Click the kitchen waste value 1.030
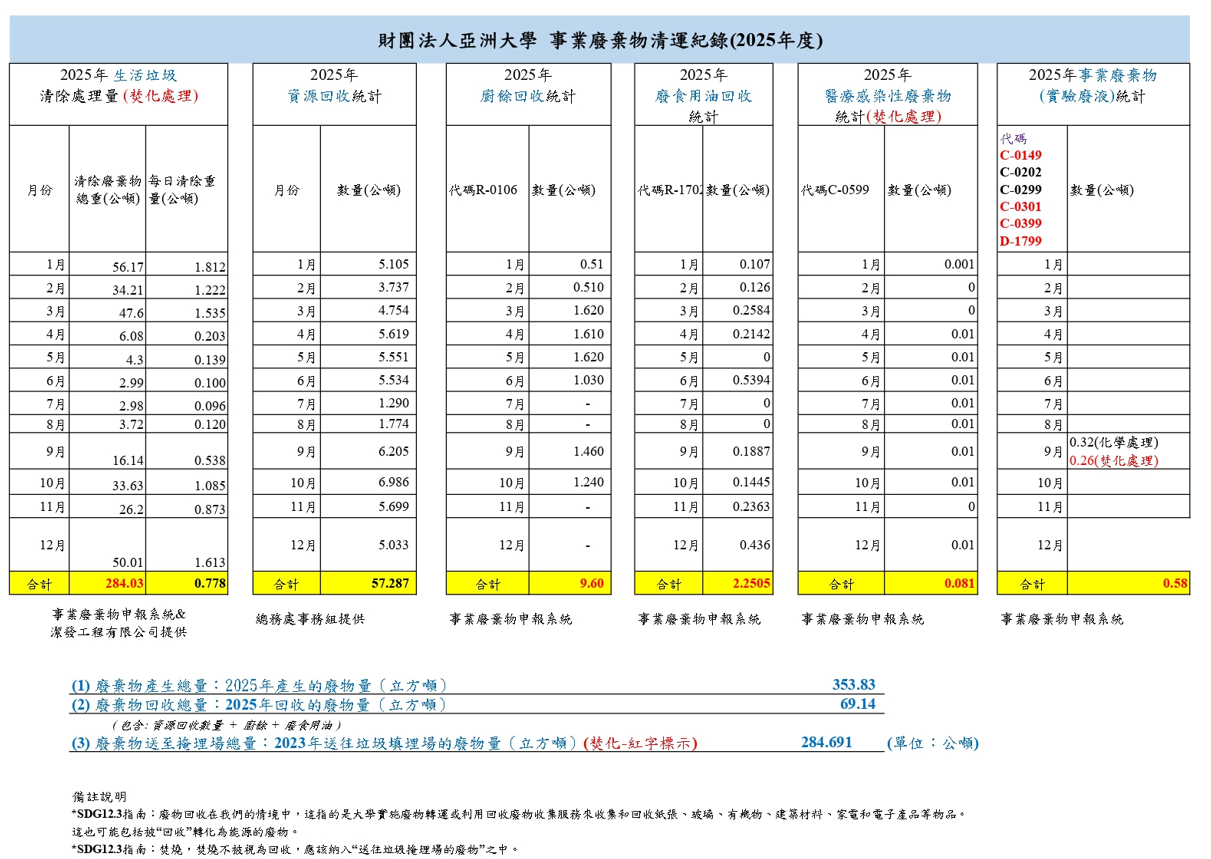Image resolution: width=1211 pixels, height=859 pixels. (589, 380)
